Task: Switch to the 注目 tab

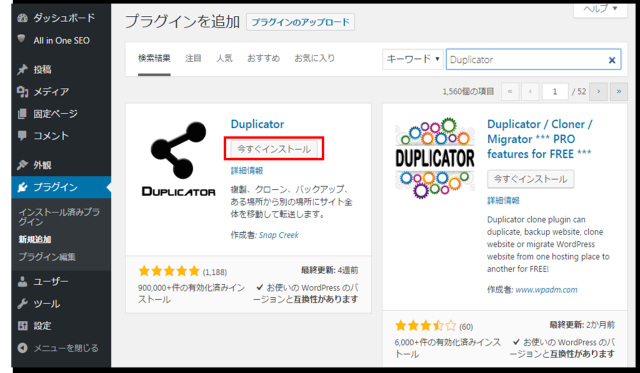Action: coord(193,58)
